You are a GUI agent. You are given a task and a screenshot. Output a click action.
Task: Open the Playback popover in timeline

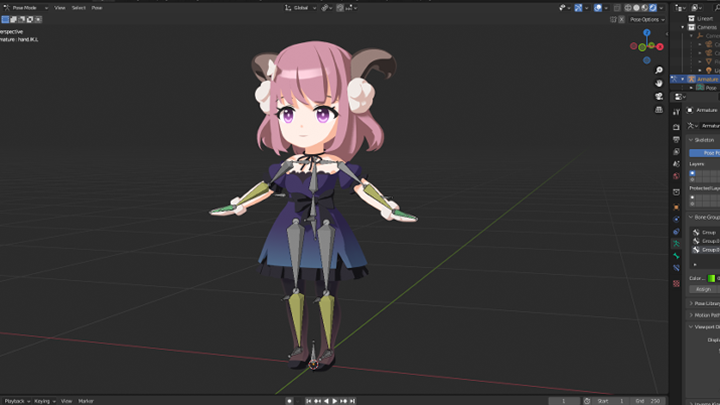point(17,401)
